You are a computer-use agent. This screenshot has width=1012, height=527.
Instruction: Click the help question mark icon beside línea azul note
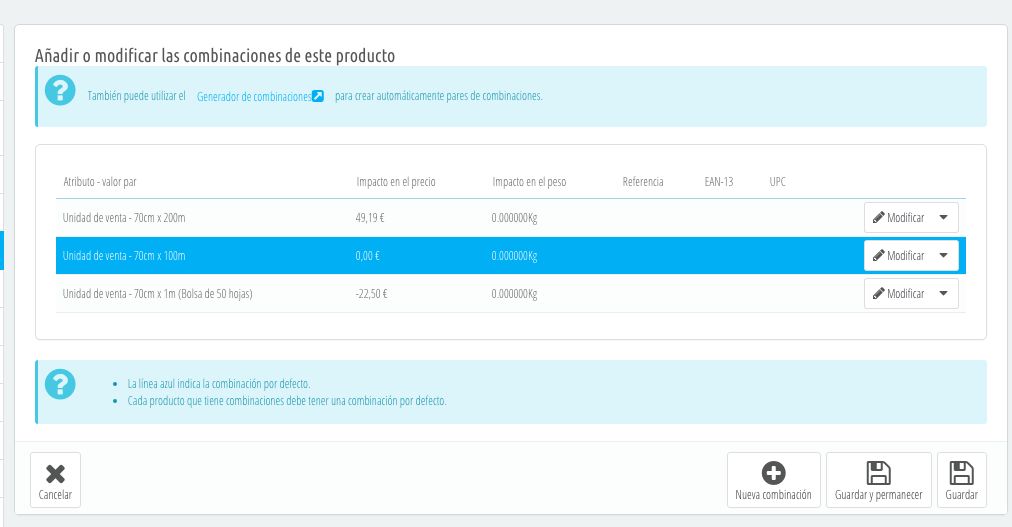[x=60, y=384]
